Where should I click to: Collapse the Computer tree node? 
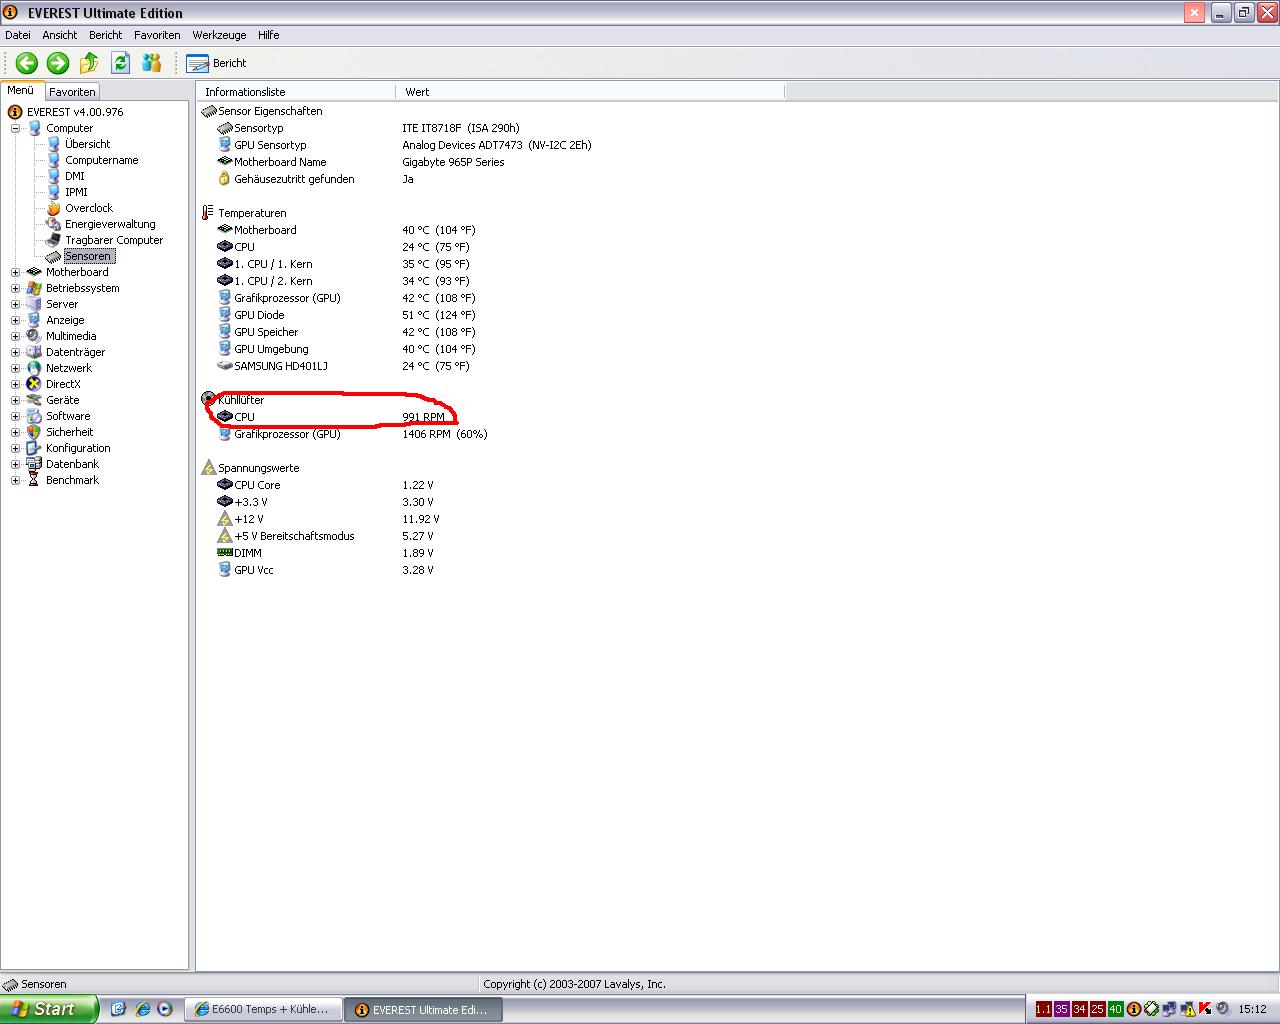tap(15, 128)
